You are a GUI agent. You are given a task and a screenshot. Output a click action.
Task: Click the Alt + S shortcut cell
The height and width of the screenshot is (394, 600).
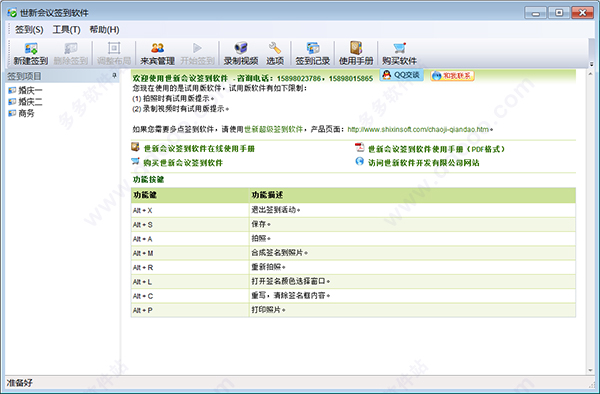click(190, 225)
